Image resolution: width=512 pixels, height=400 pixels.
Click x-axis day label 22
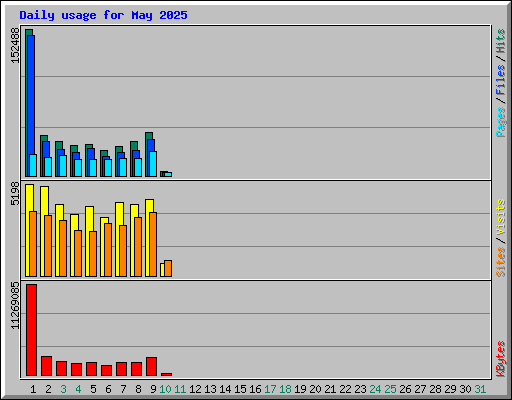point(345,389)
